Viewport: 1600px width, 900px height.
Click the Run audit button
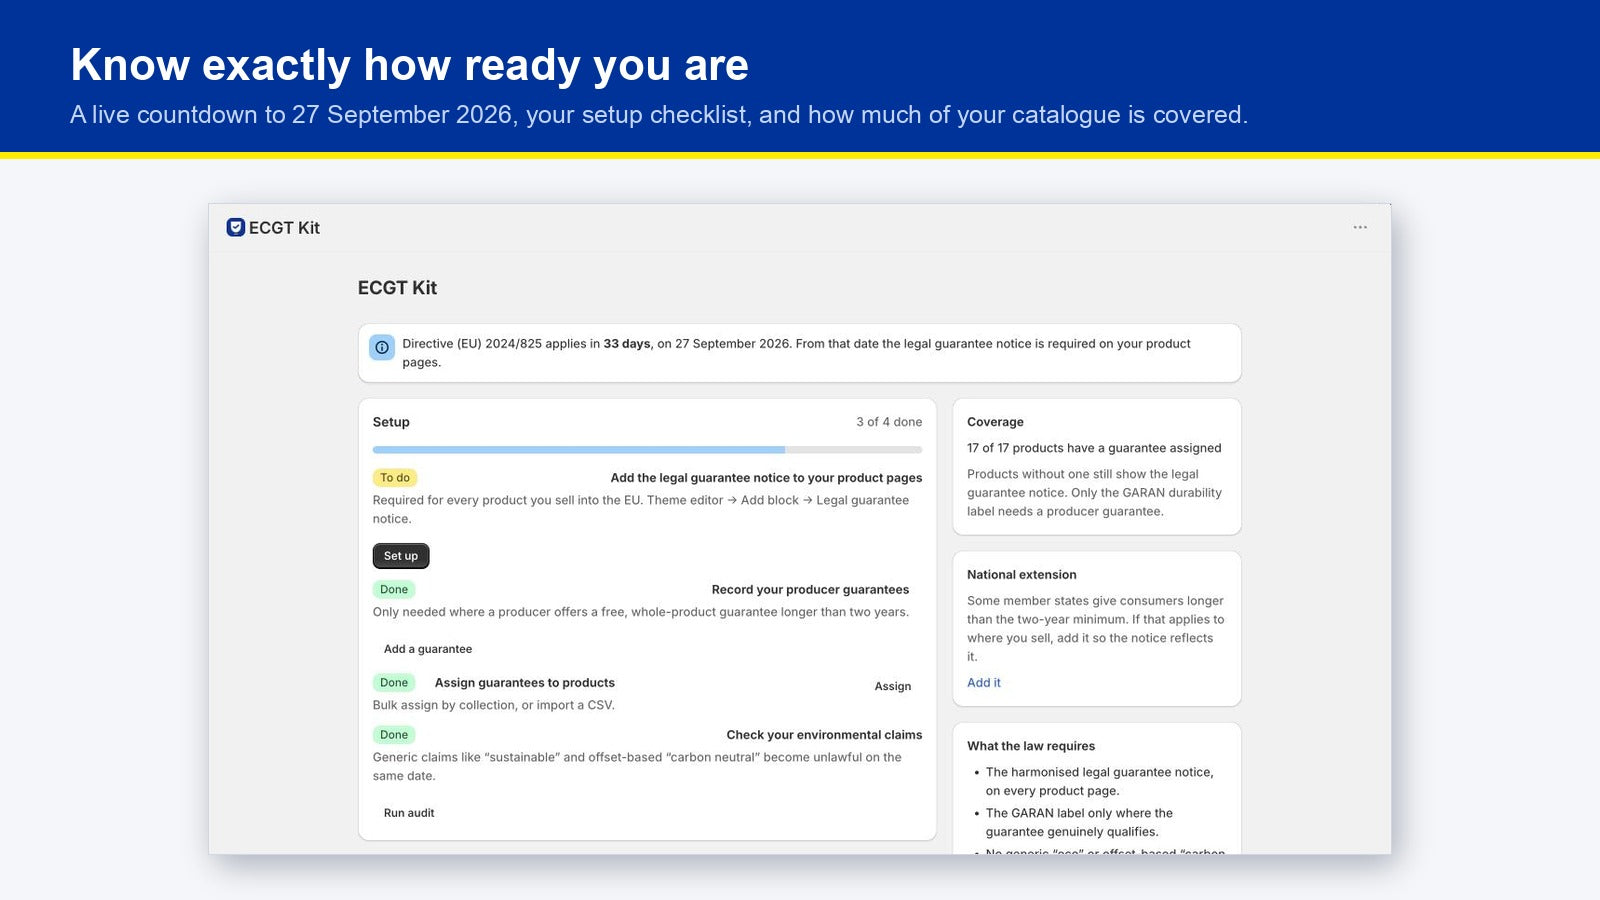[x=409, y=813]
